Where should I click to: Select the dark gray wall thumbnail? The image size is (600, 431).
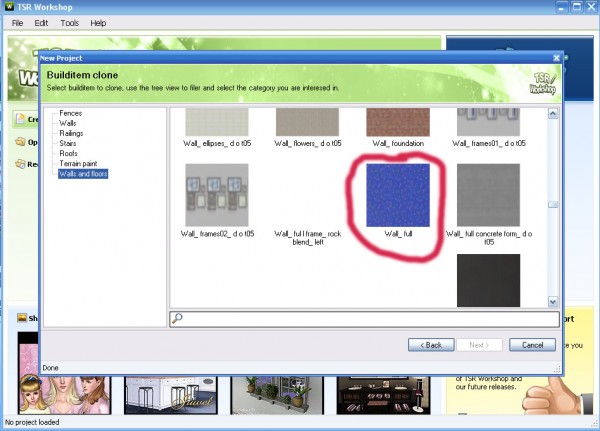point(489,280)
